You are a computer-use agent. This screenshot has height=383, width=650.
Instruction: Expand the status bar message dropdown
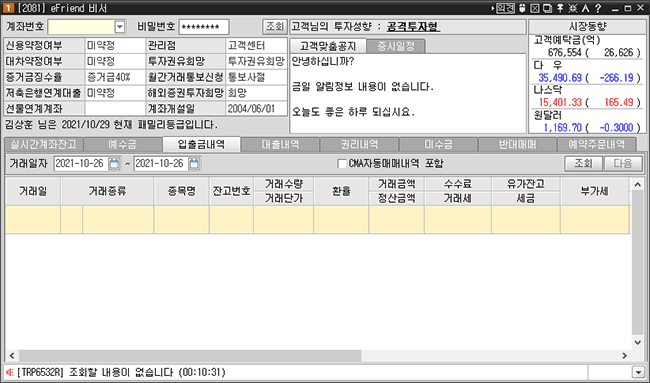point(638,372)
